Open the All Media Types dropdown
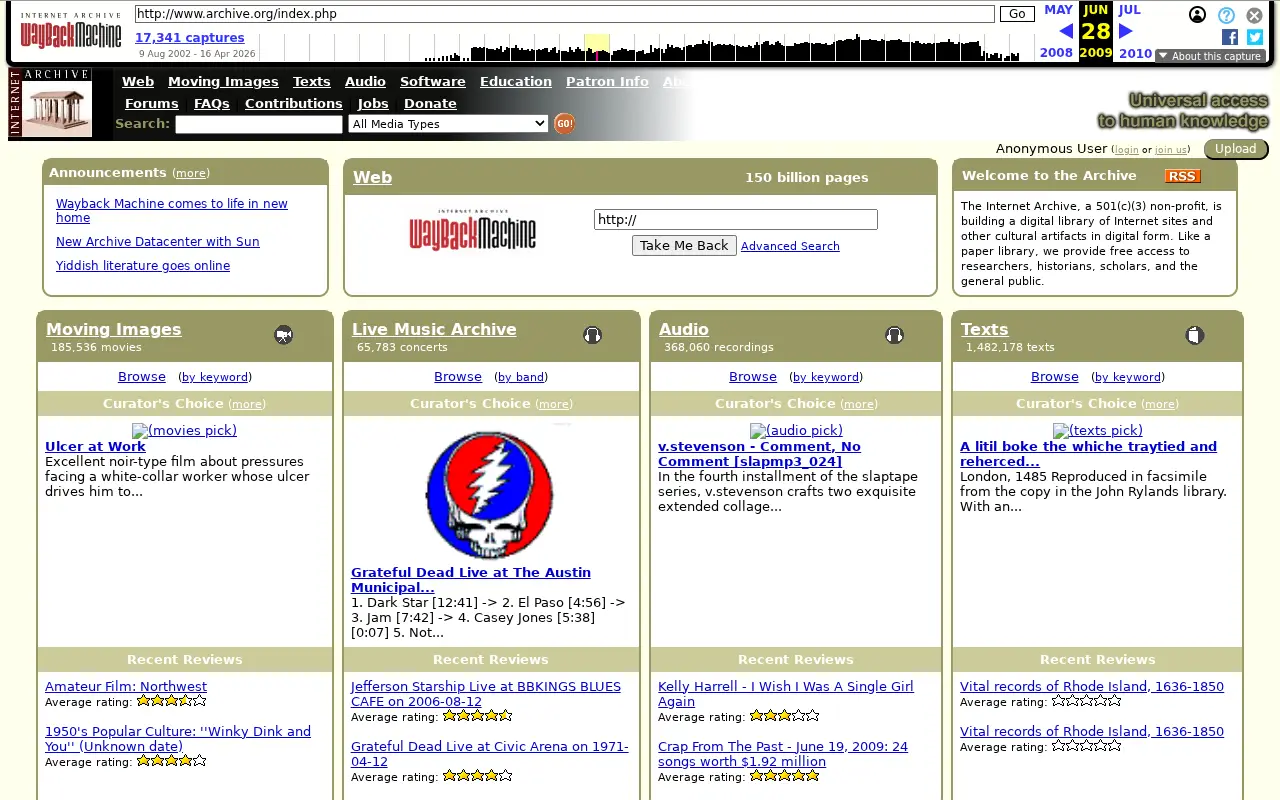The height and width of the screenshot is (800, 1280). point(448,124)
